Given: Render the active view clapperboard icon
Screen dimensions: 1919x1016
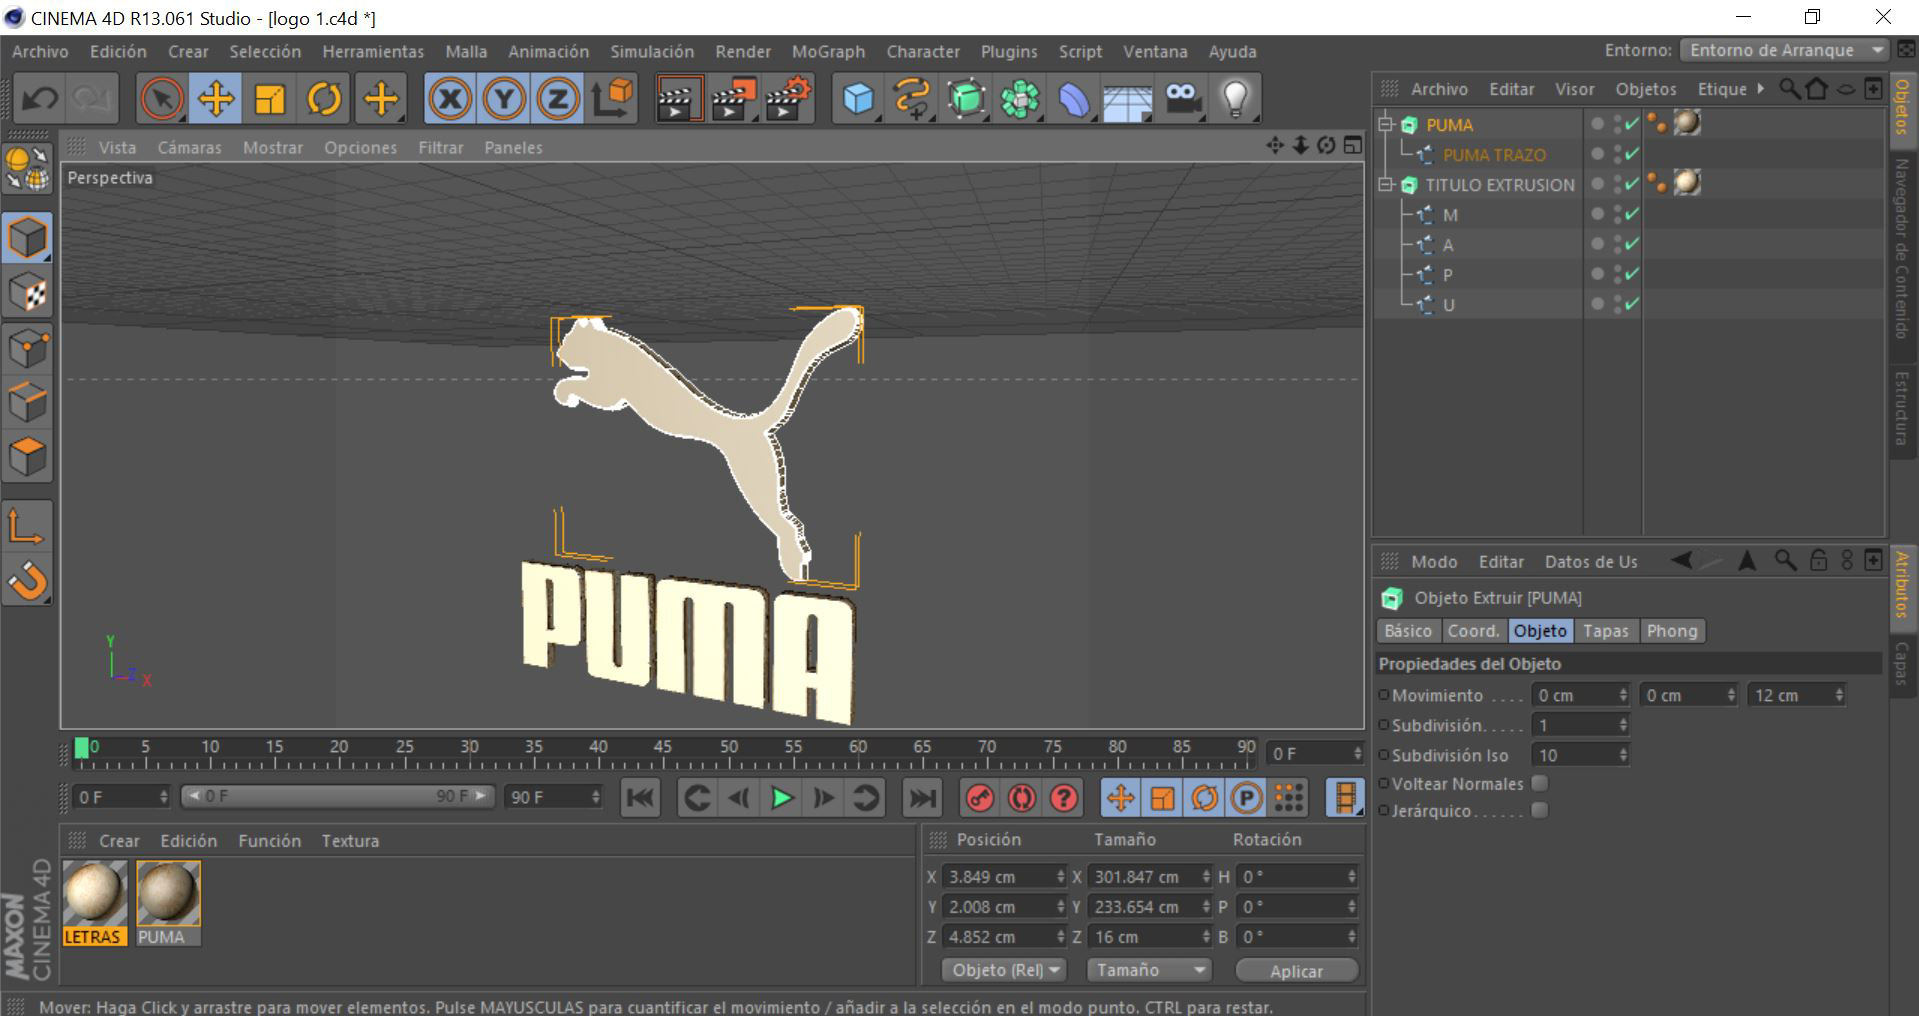Looking at the screenshot, I should (679, 99).
